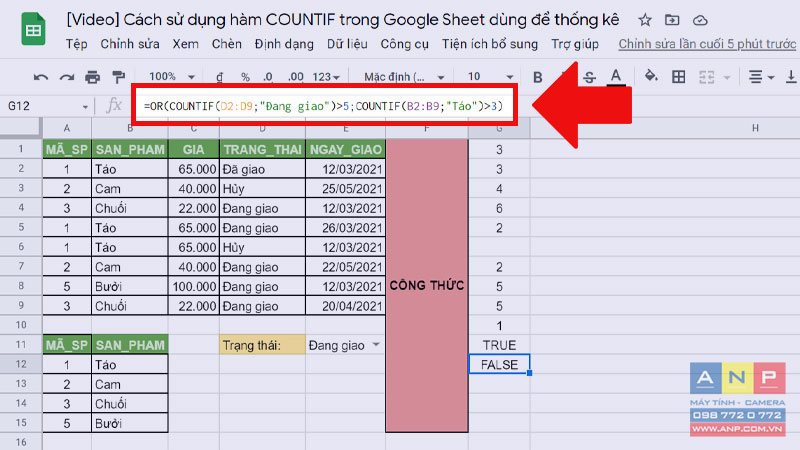Open last edit history link
800x450 pixels.
tap(707, 44)
